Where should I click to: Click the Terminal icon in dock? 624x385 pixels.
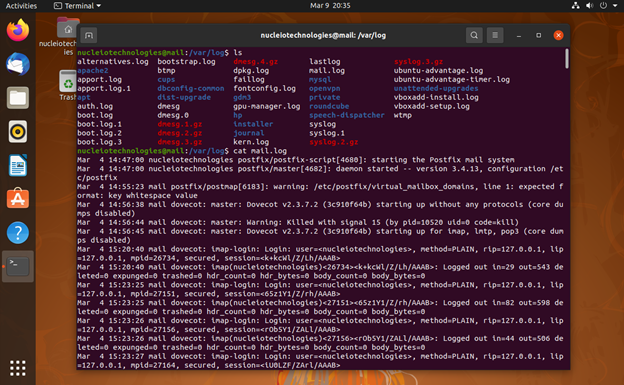point(18,266)
